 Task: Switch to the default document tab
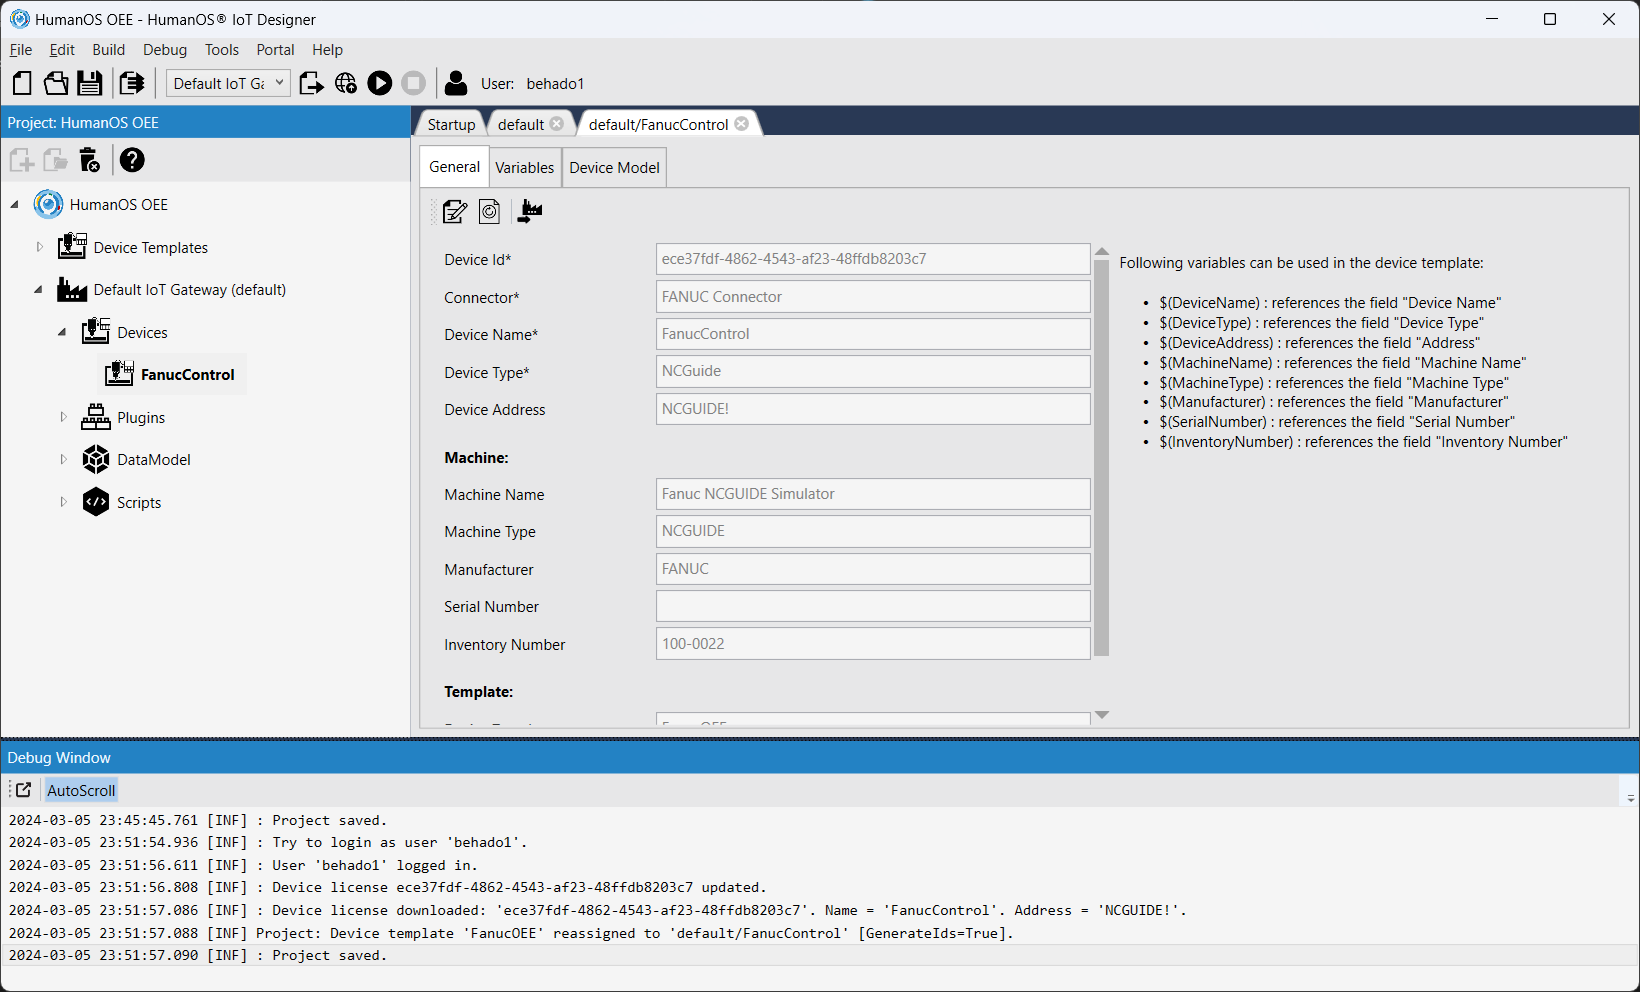[x=521, y=124]
